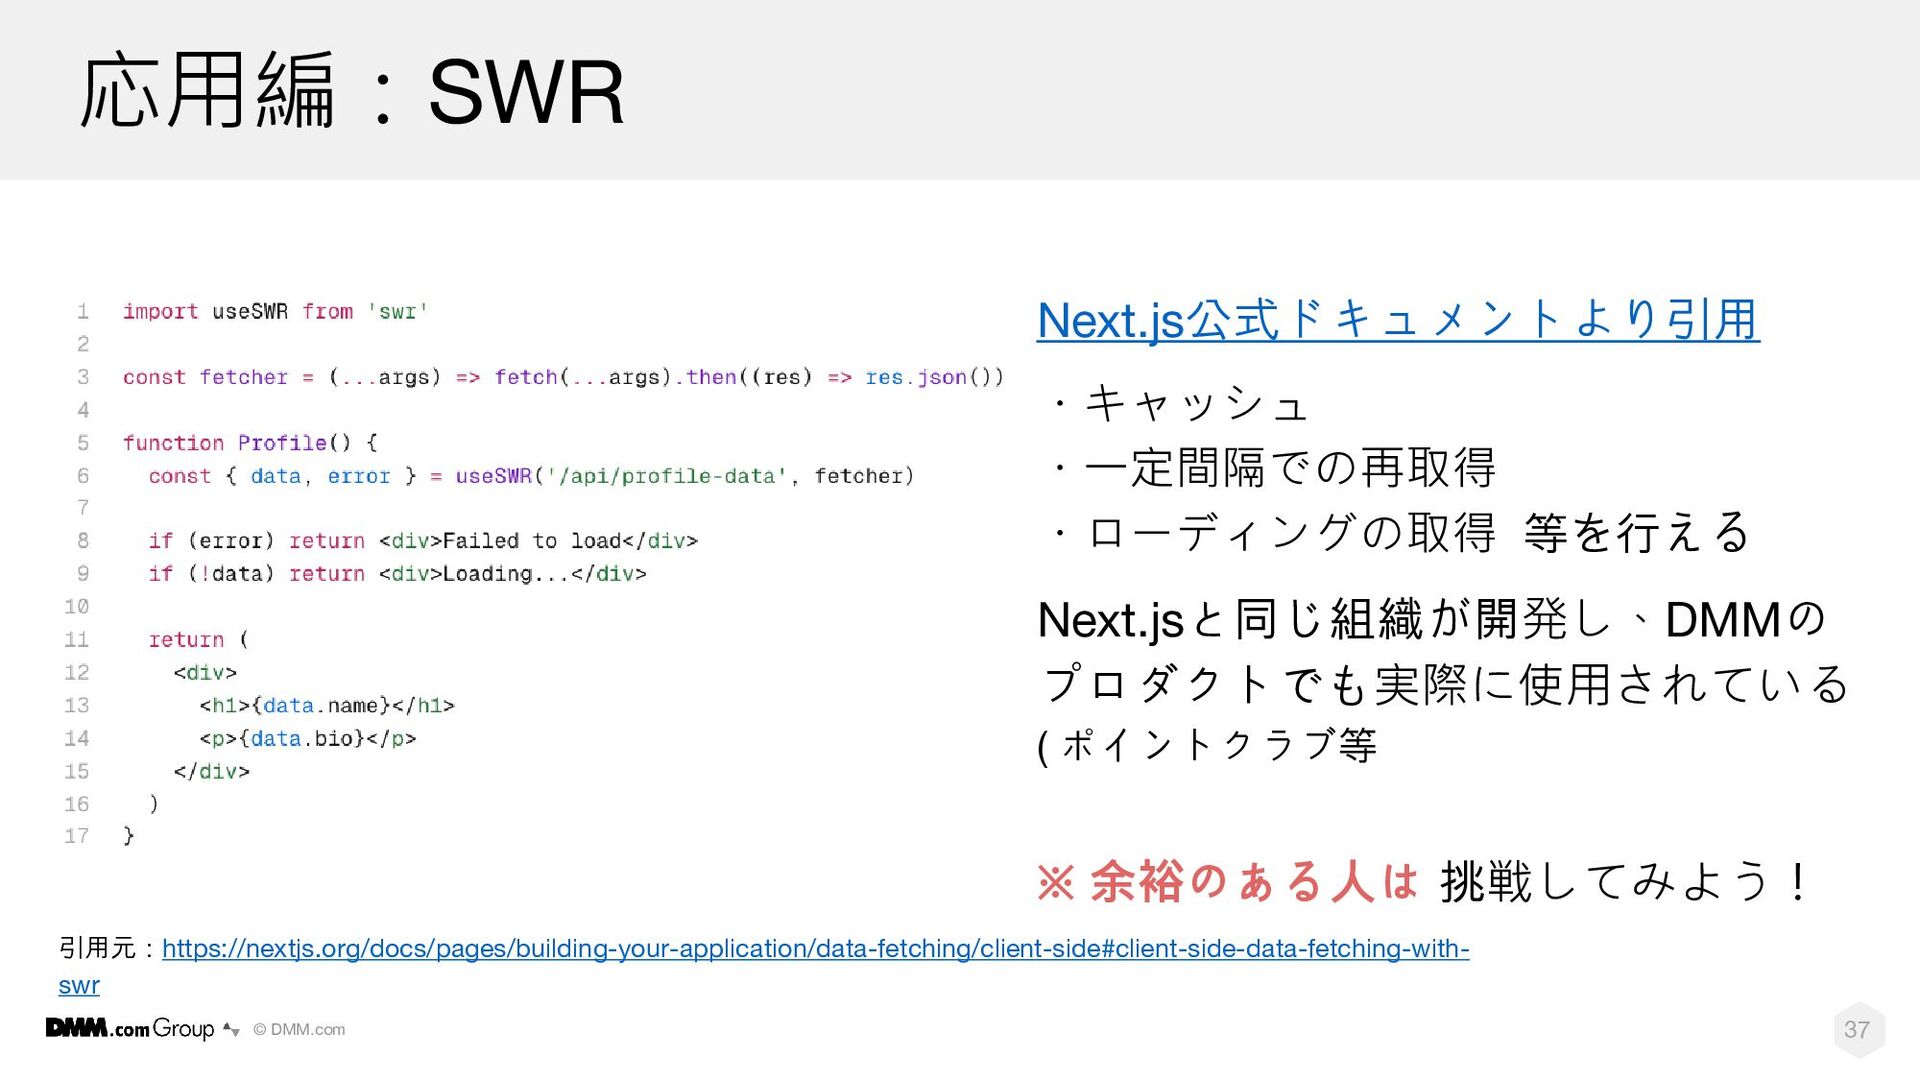Image resolution: width=1920 pixels, height=1080 pixels.
Task: Click the red ※ 余裕のある人は text
Action: tap(1227, 882)
